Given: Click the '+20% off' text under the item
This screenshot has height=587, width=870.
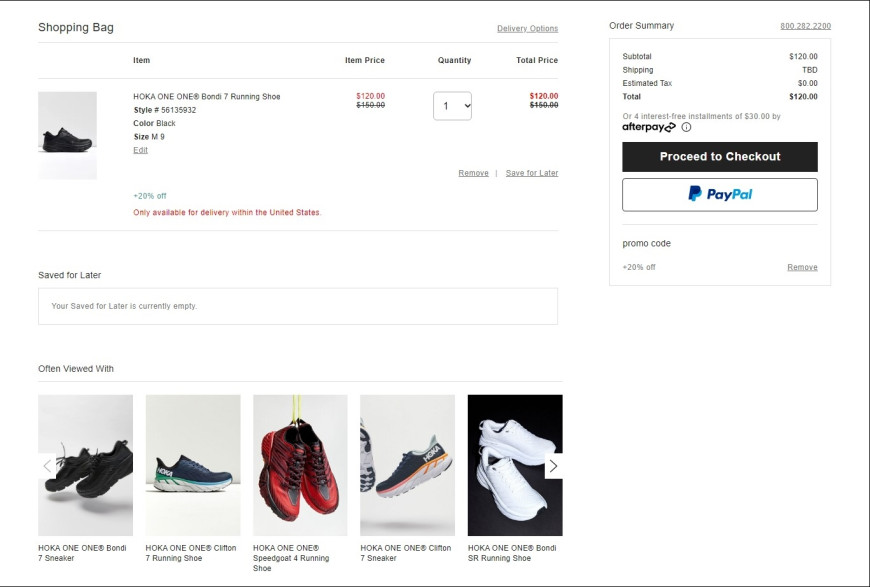Looking at the screenshot, I should [150, 196].
